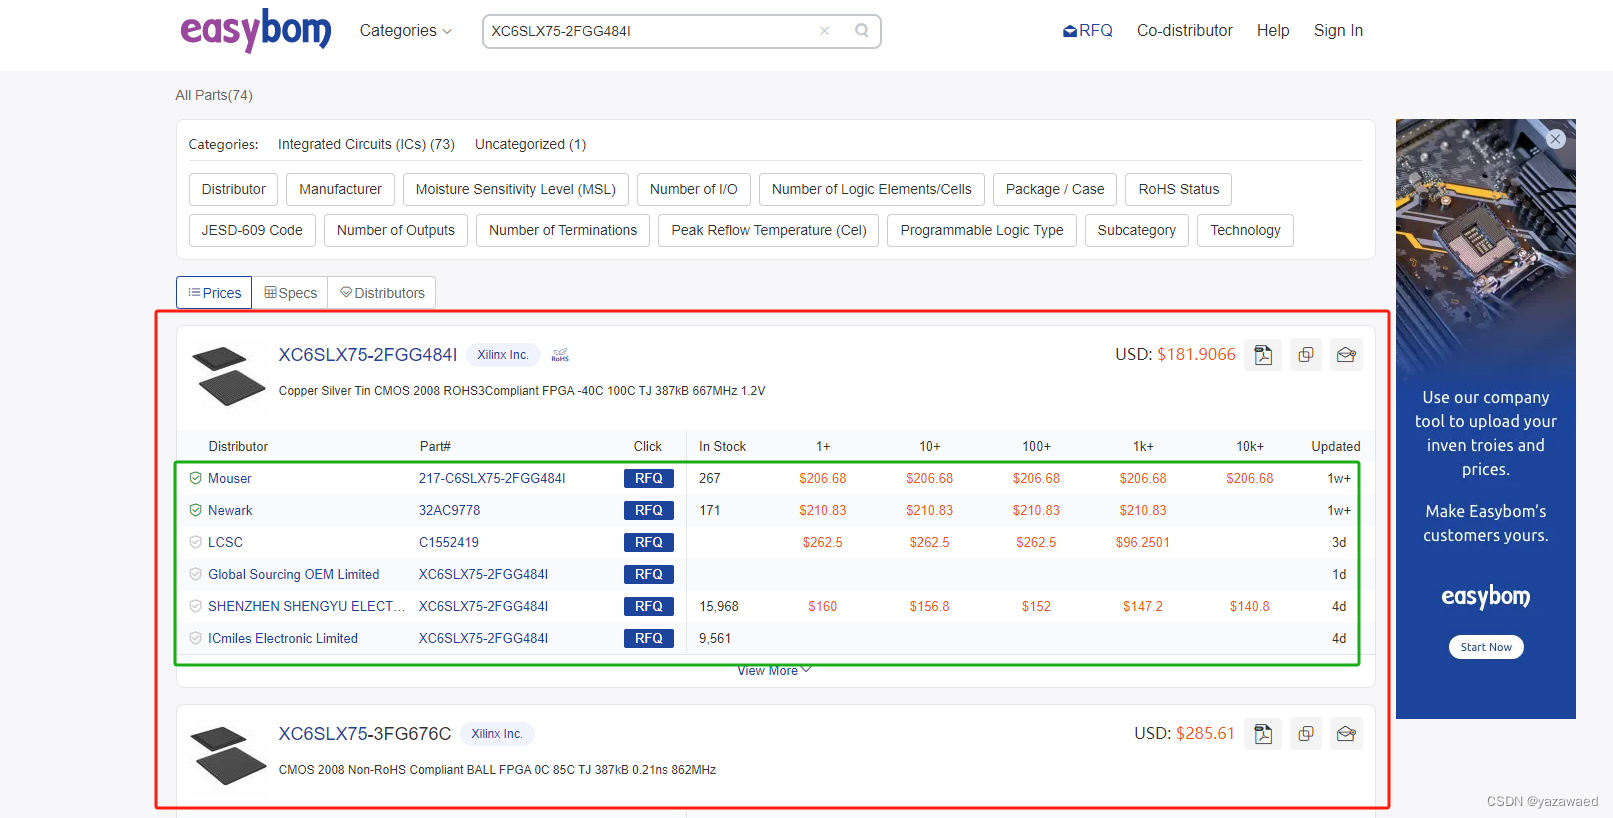Click the Mouser distributor link

point(229,478)
